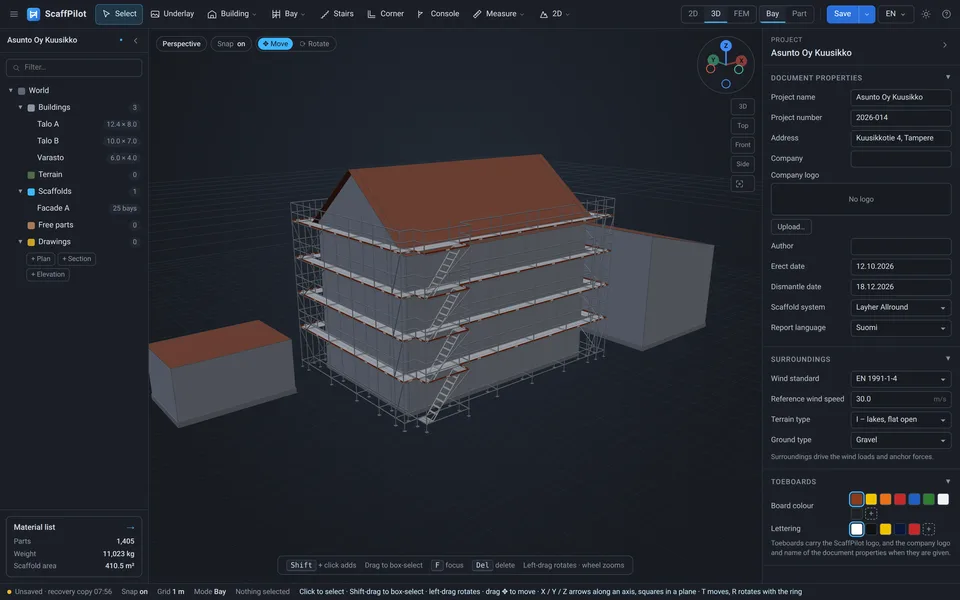960x600 pixels.
Task: Open the Measure tool dropdown
Action: point(498,14)
